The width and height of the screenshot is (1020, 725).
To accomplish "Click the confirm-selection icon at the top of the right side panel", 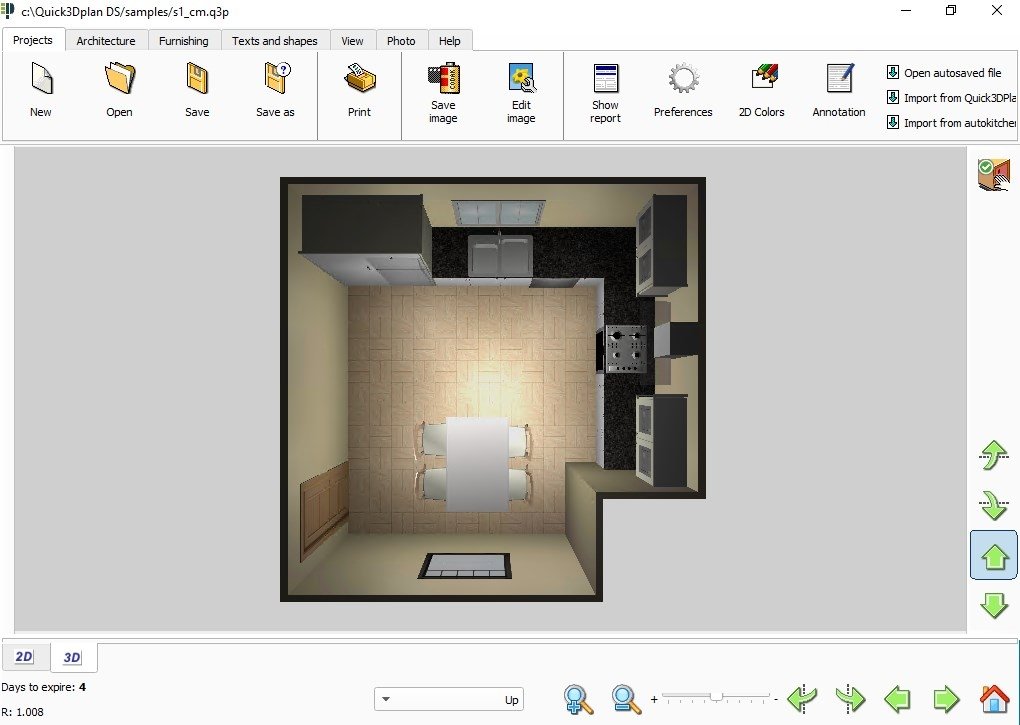I will click(x=993, y=174).
